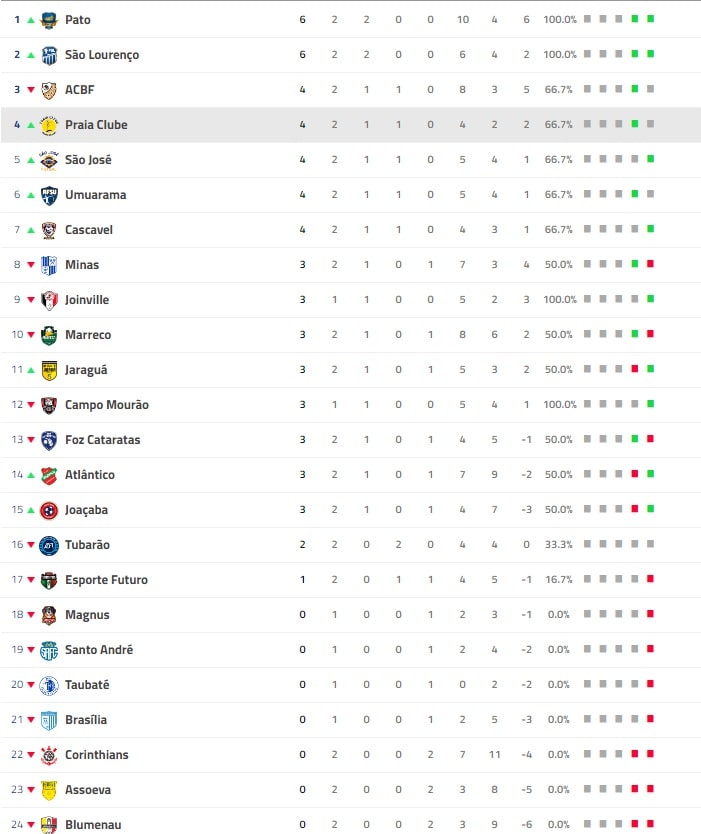Click the Pato team crest icon

(x=49, y=20)
